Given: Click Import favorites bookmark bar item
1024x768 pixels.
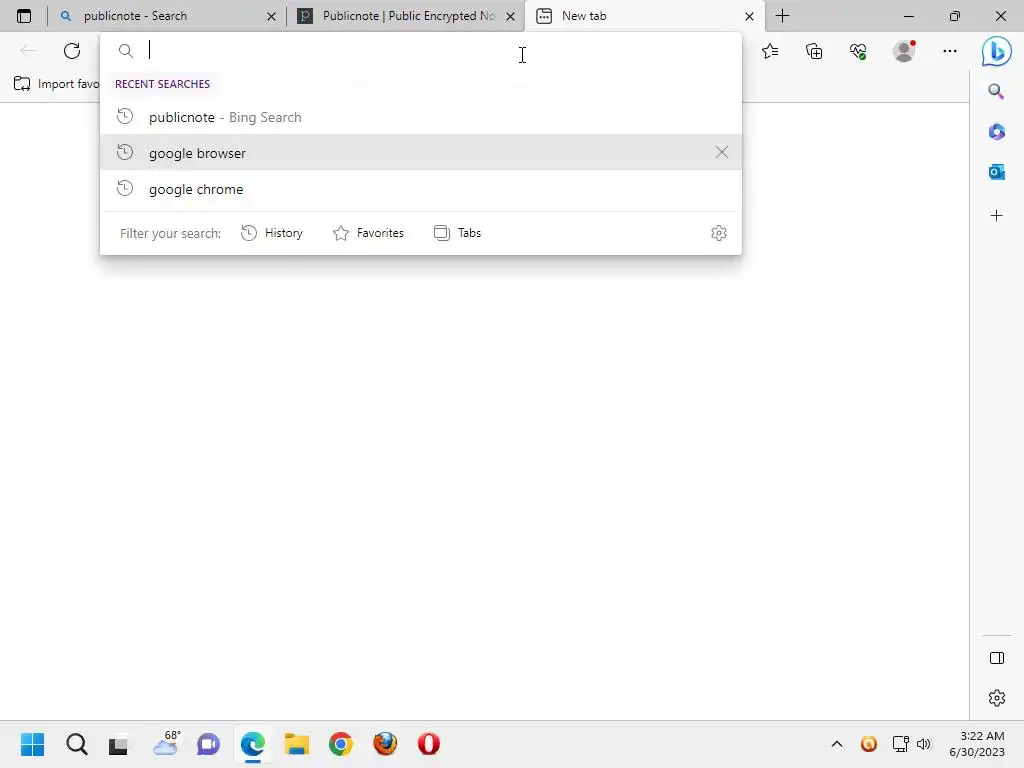Looking at the screenshot, I should pyautogui.click(x=56, y=84).
